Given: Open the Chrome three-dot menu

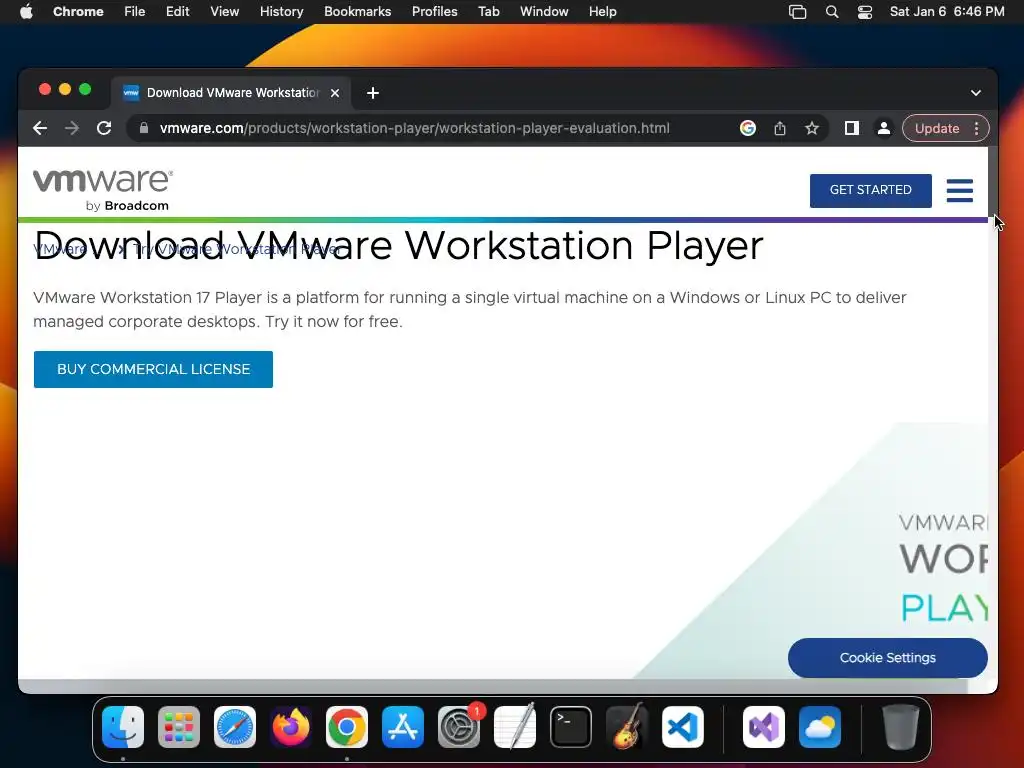Looking at the screenshot, I should click(x=976, y=128).
